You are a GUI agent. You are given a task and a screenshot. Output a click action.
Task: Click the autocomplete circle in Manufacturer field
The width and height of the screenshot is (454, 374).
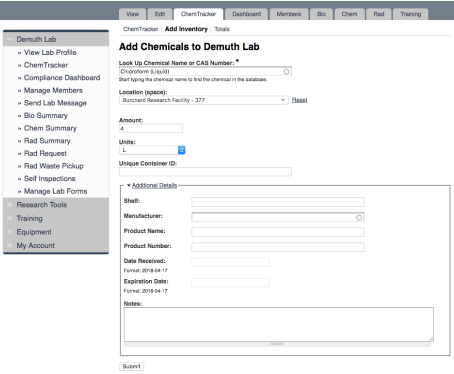pos(359,217)
